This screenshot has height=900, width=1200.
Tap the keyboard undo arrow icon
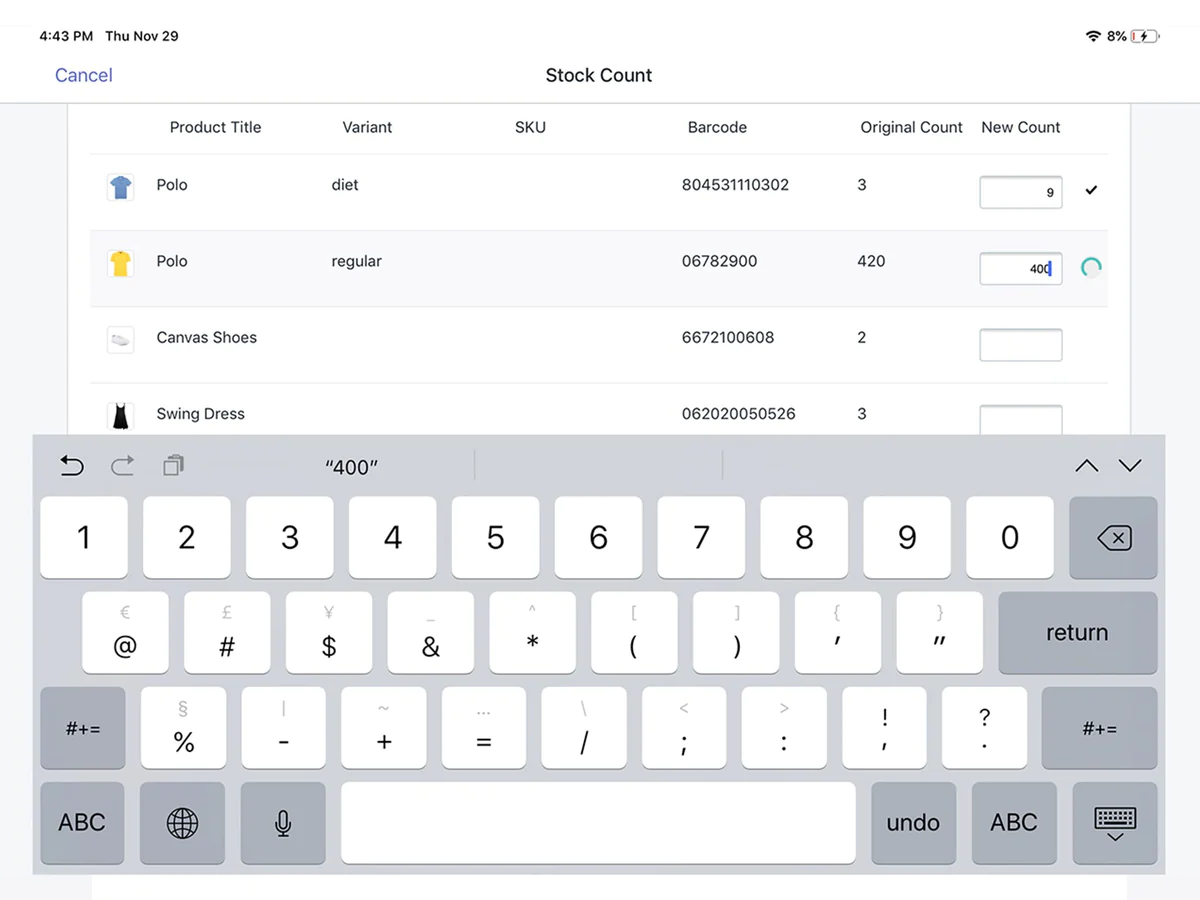tap(72, 465)
